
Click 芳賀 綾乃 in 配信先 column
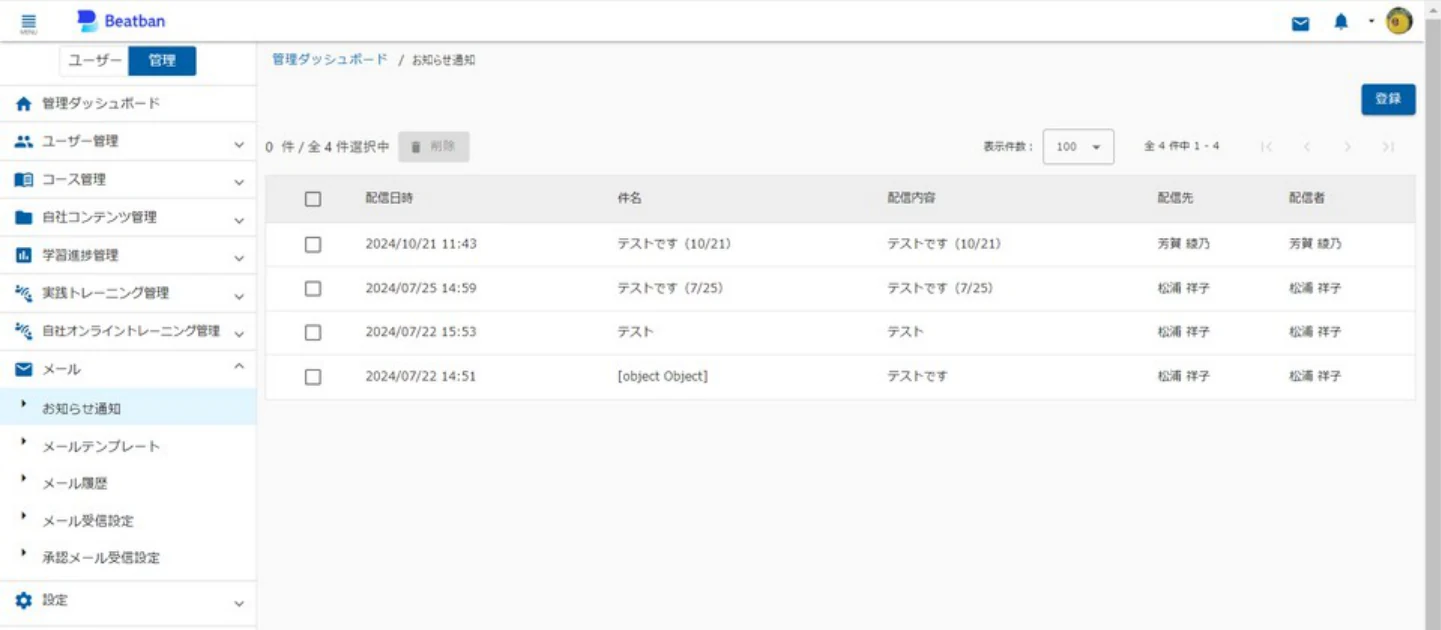[x=1183, y=244]
